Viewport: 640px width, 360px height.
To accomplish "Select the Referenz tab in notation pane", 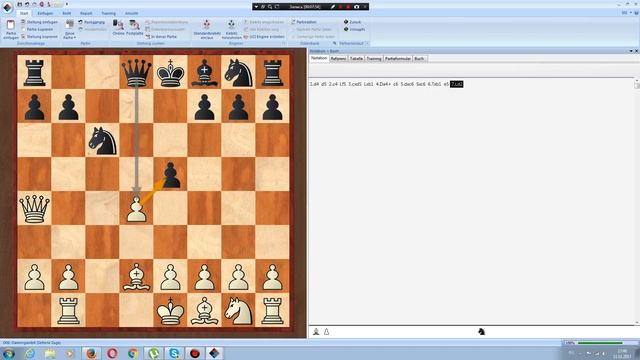I will point(338,59).
